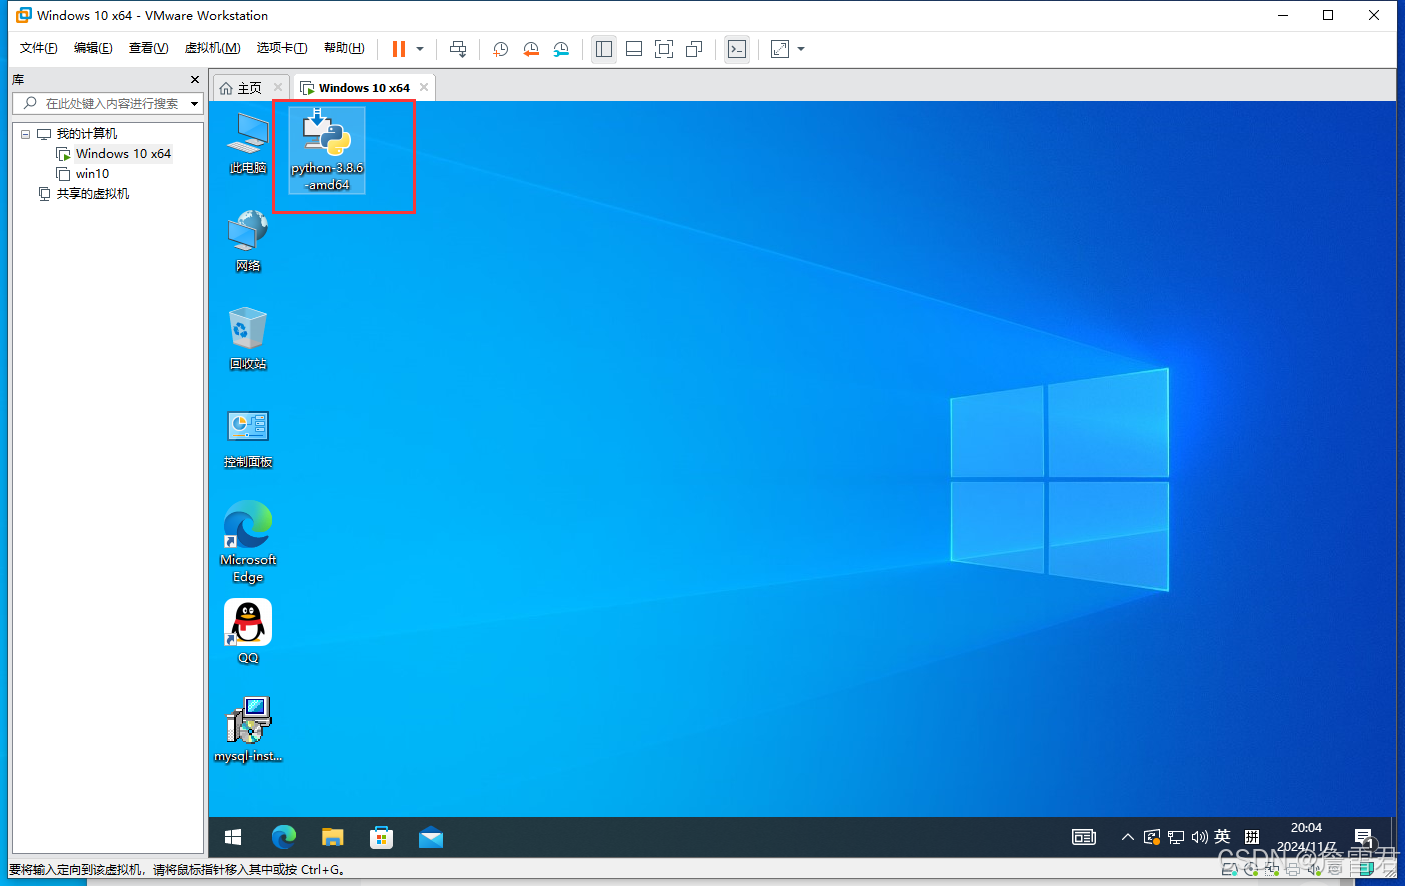Click the stretch guest display icon
The height and width of the screenshot is (886, 1405).
[780, 49]
